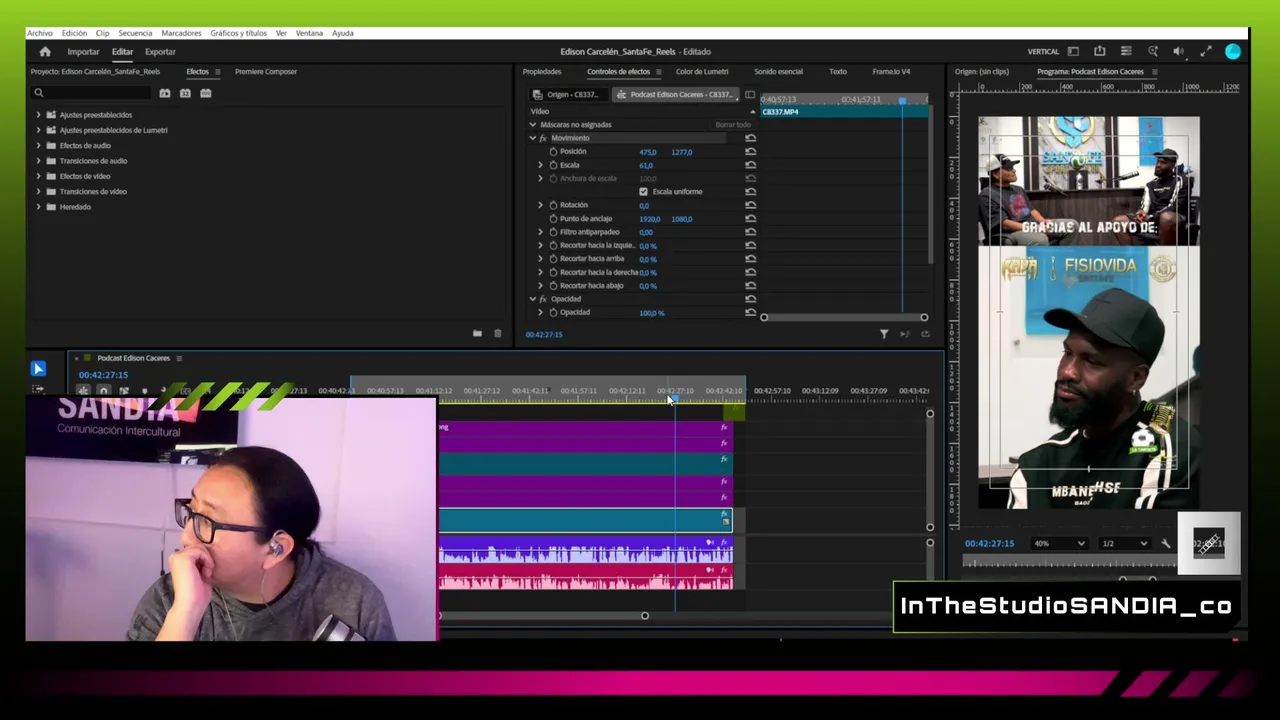1280x720 pixels.
Task: Expand the Efectos de audio folder
Action: [38, 145]
